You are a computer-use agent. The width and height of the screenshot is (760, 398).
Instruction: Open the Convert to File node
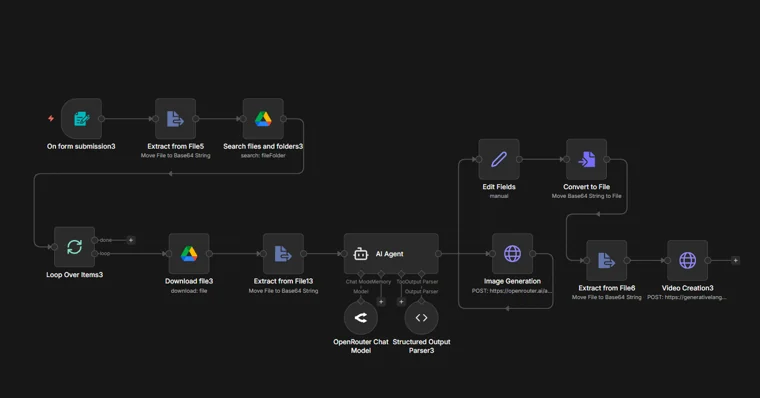pyautogui.click(x=586, y=159)
